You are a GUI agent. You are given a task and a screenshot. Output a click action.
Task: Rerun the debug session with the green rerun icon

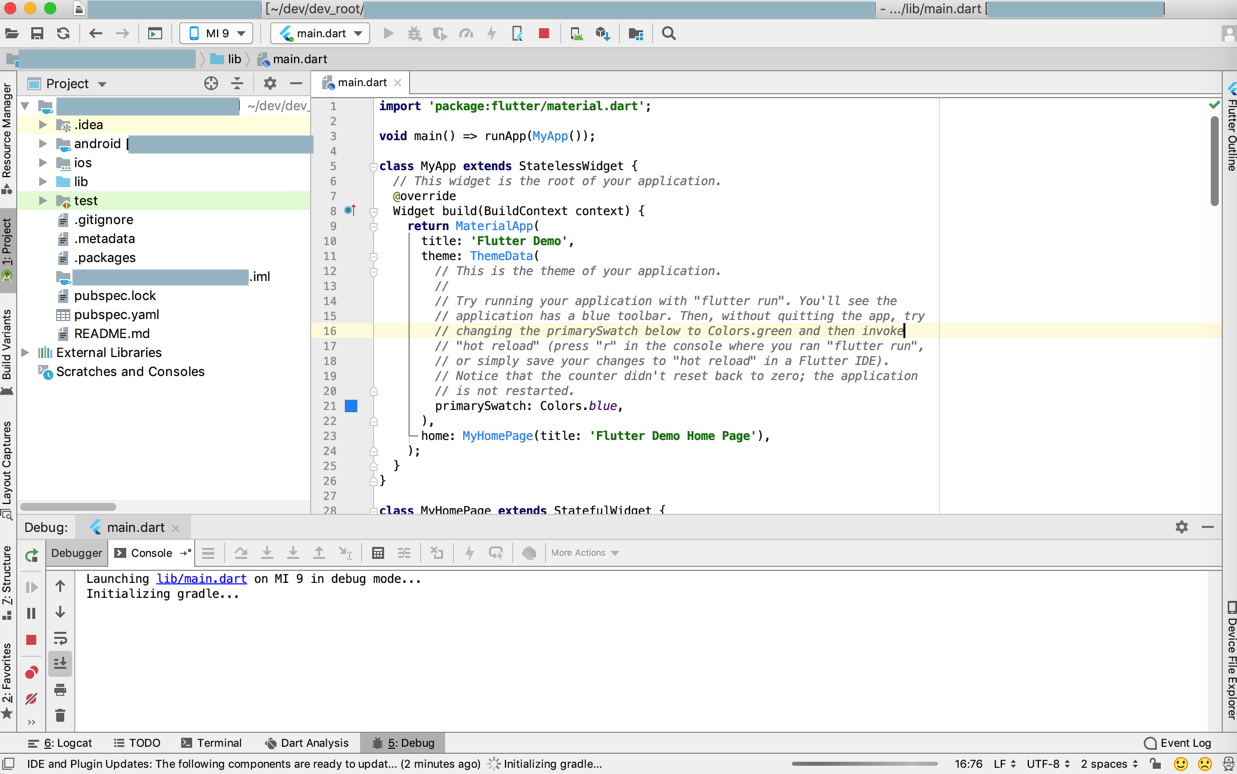click(32, 554)
